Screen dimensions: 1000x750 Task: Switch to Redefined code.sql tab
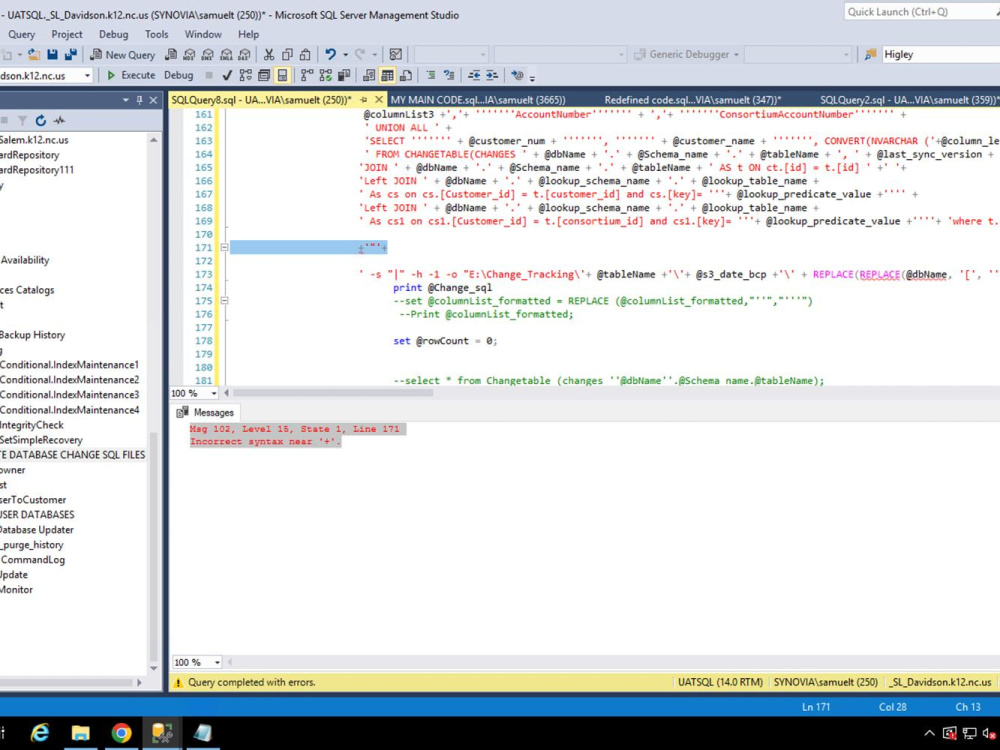coord(693,100)
